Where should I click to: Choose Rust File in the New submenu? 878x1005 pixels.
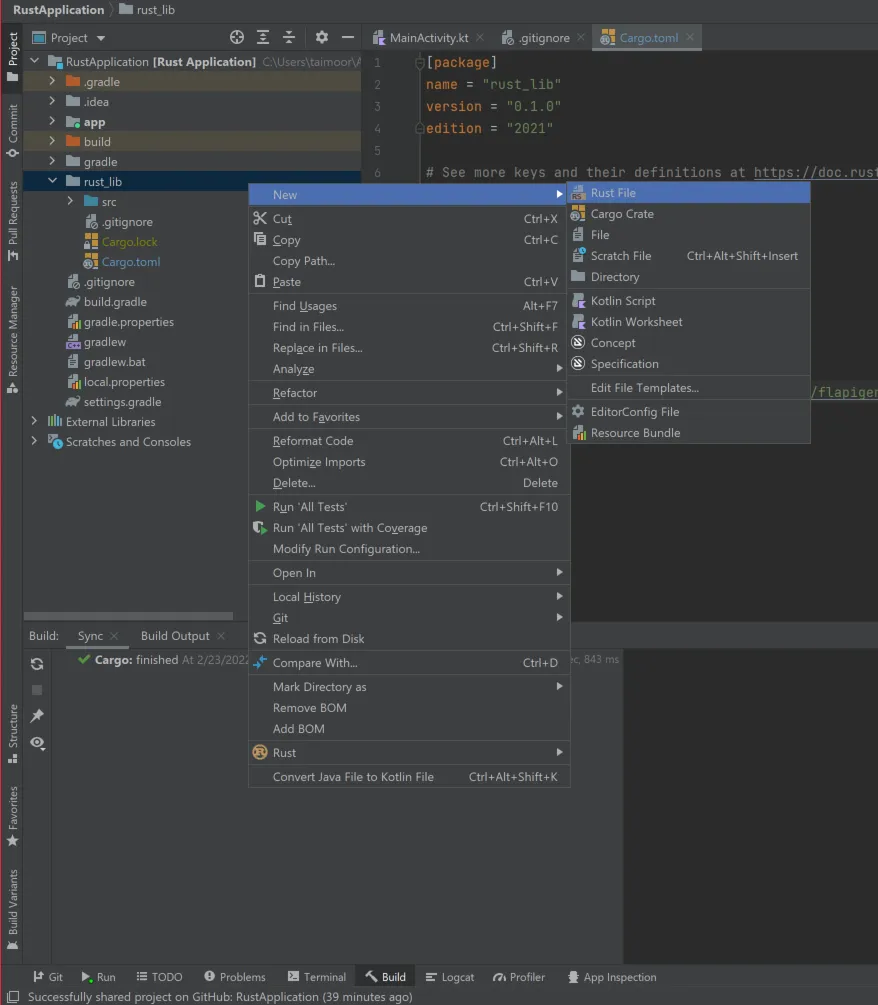[689, 192]
